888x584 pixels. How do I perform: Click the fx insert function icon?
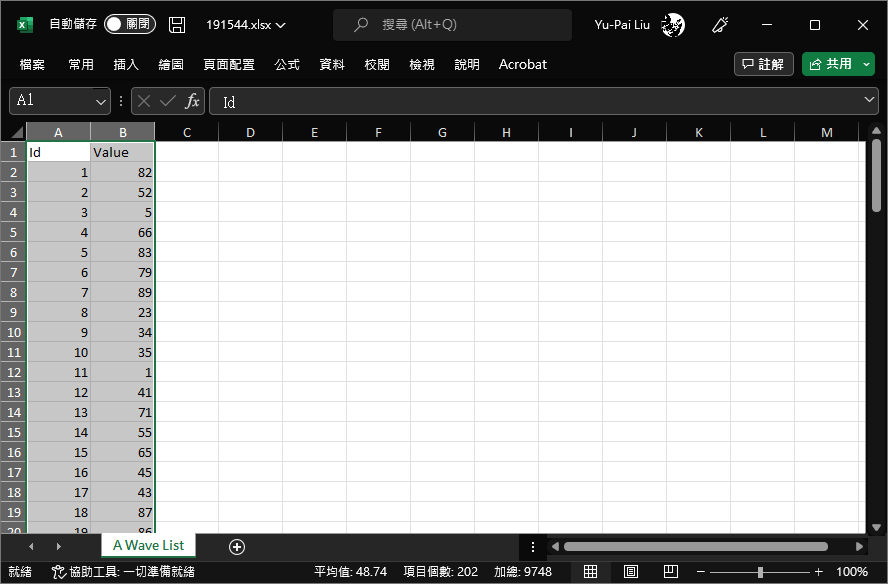[192, 101]
